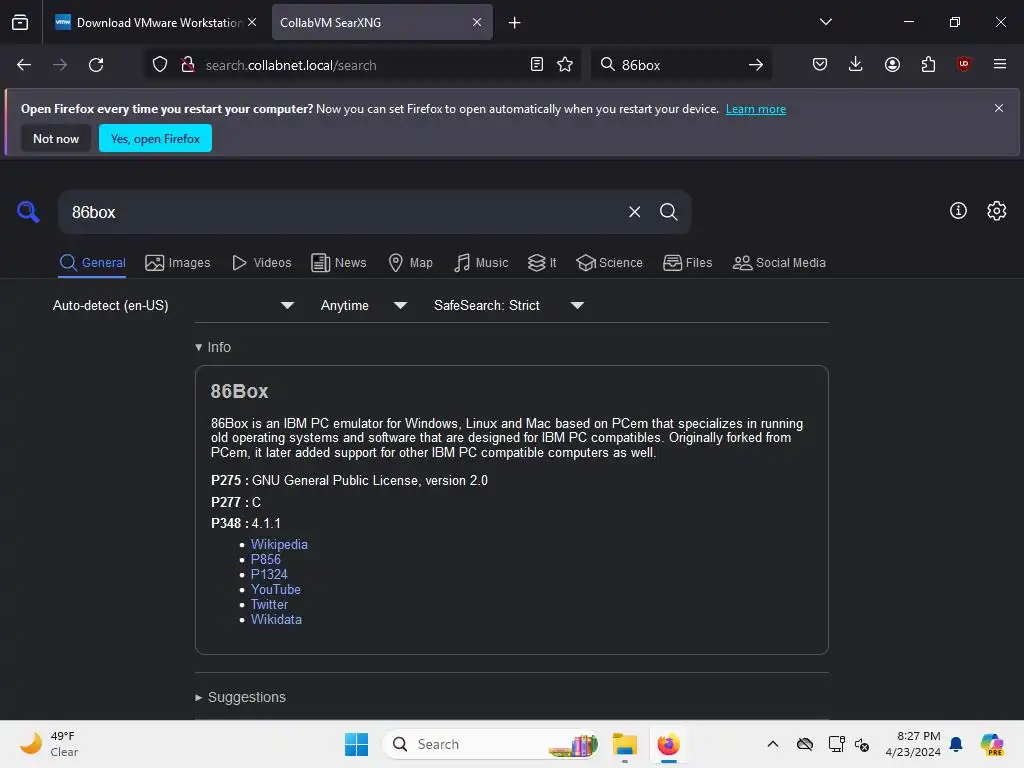Expand the Suggestions section
Viewport: 1024px width, 768px height.
240,697
